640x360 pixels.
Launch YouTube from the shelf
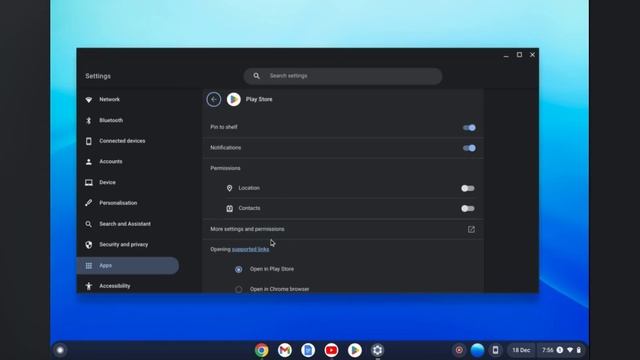tap(331, 350)
